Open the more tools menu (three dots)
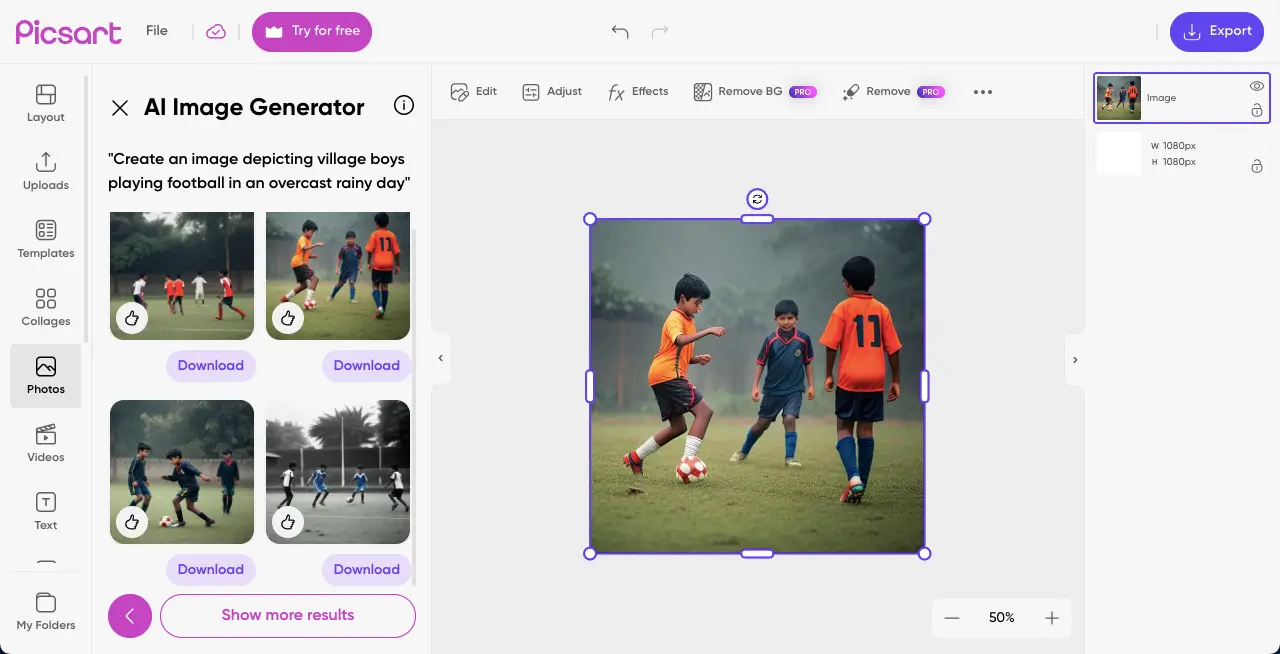Viewport: 1280px width, 654px height. [x=983, y=92]
